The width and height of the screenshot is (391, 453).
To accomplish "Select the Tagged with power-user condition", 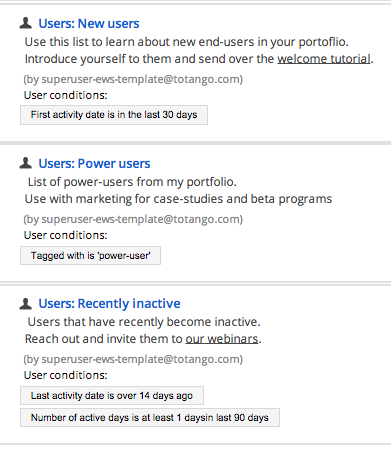I will (x=90, y=256).
